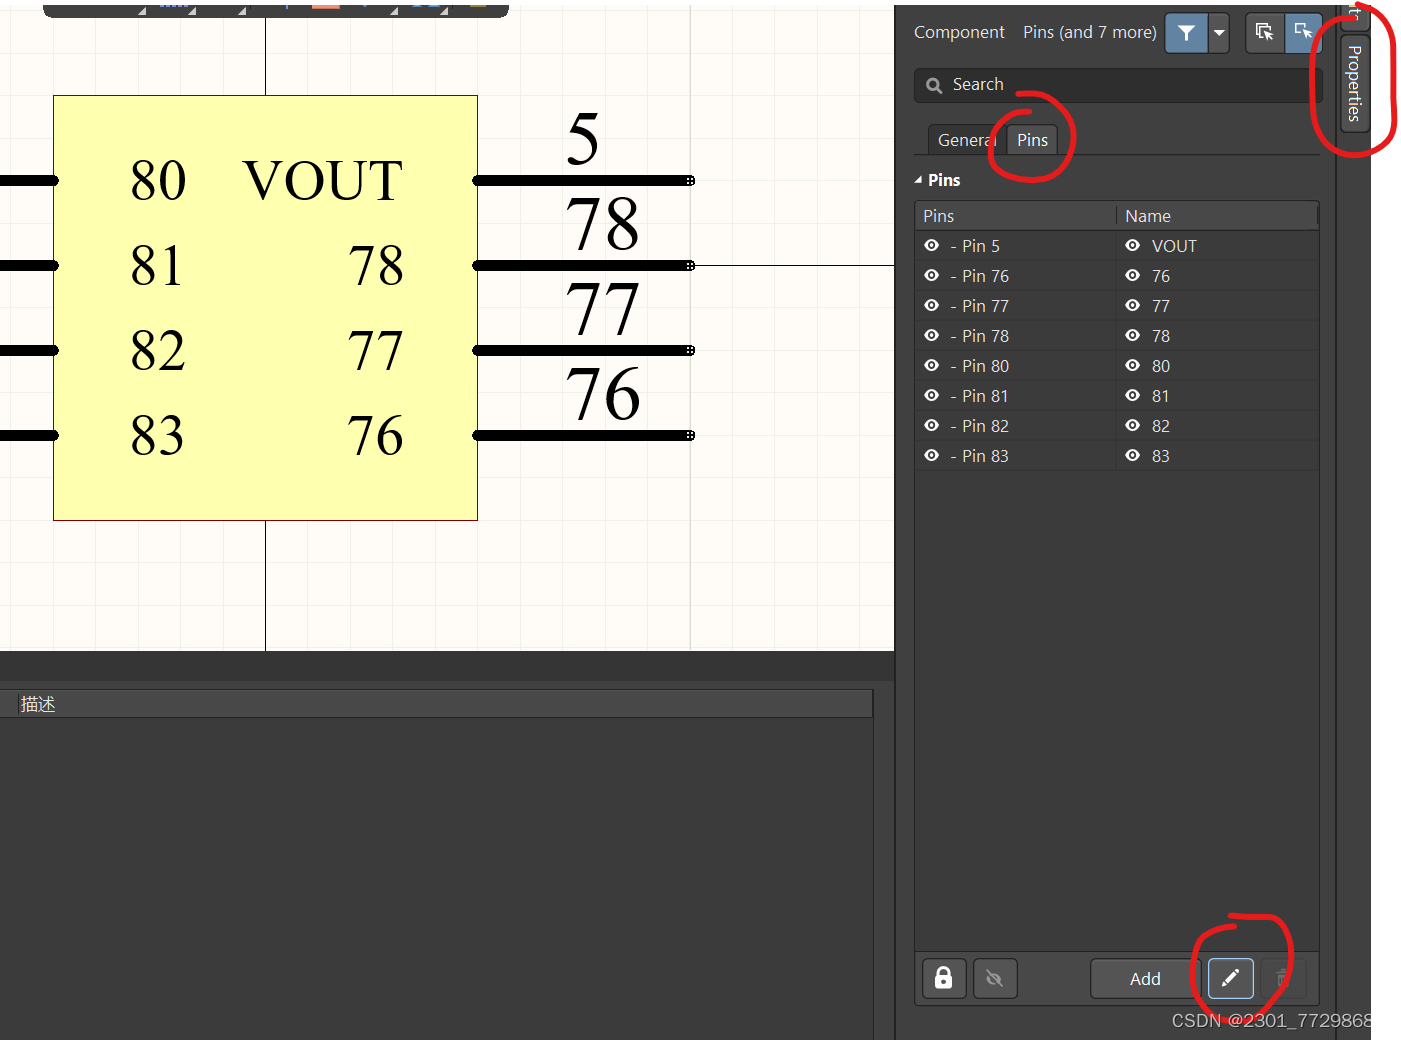Click the VOUT label on the schematic symbol

tap(323, 181)
